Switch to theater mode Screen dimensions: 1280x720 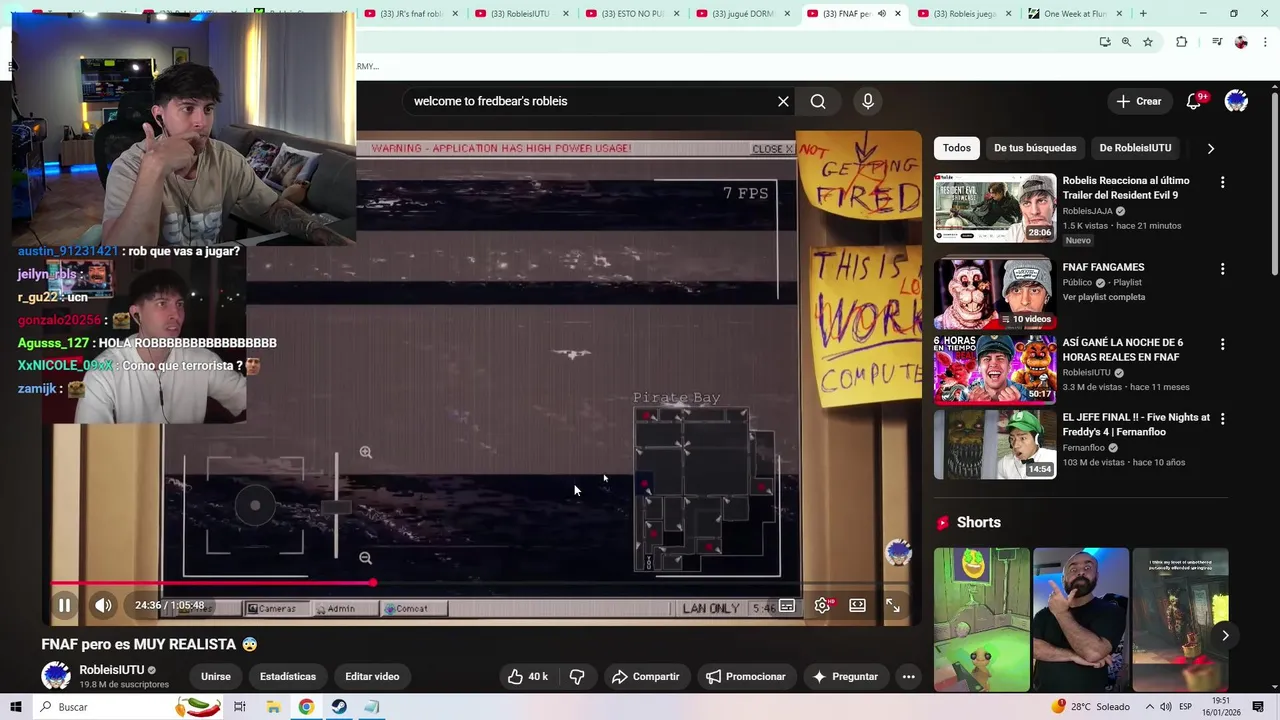pos(857,605)
